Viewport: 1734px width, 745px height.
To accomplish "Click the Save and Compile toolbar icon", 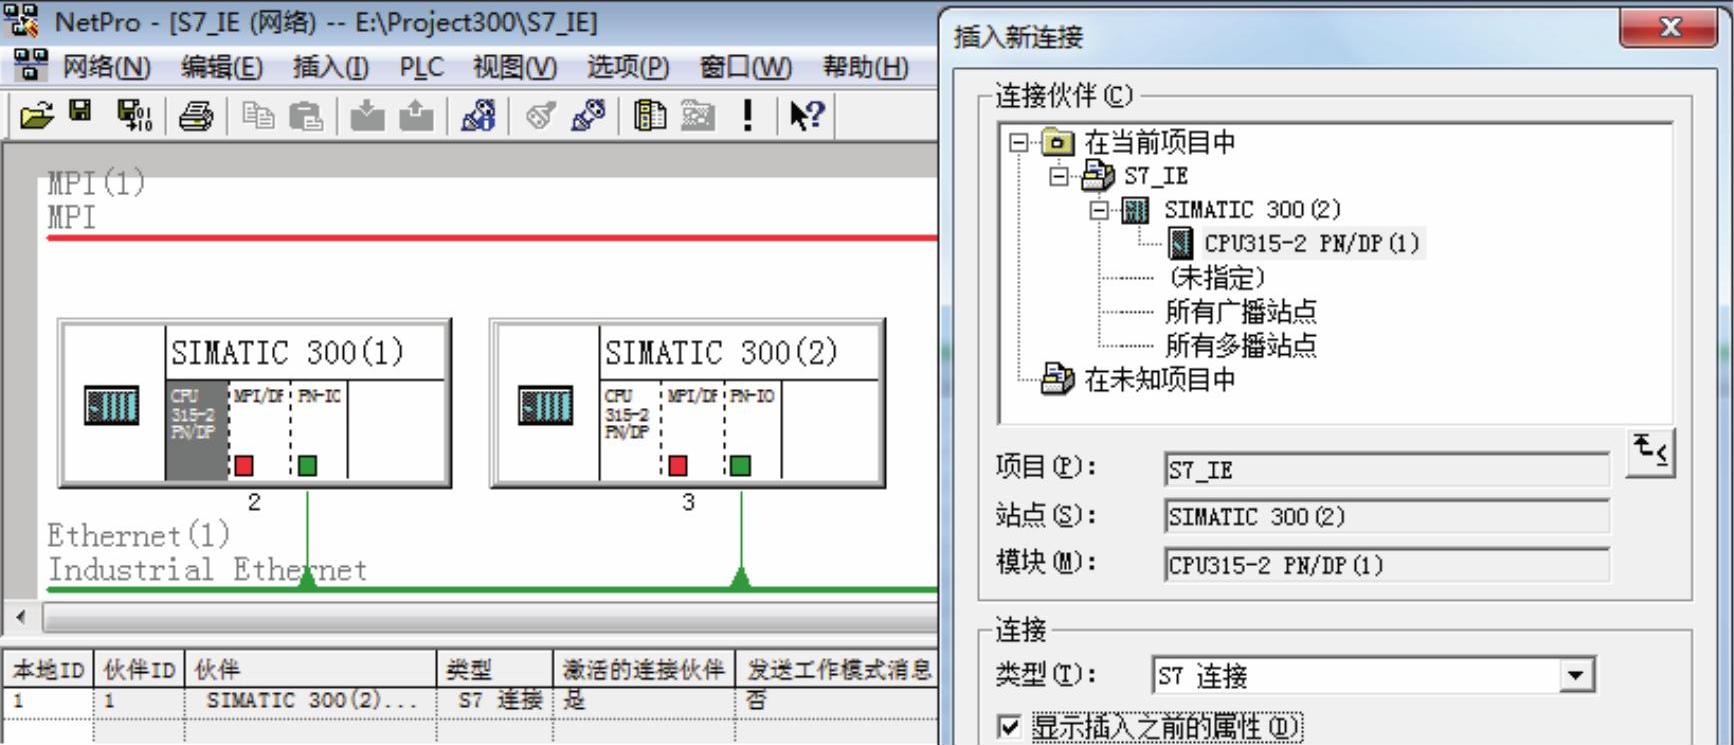I will (134, 116).
